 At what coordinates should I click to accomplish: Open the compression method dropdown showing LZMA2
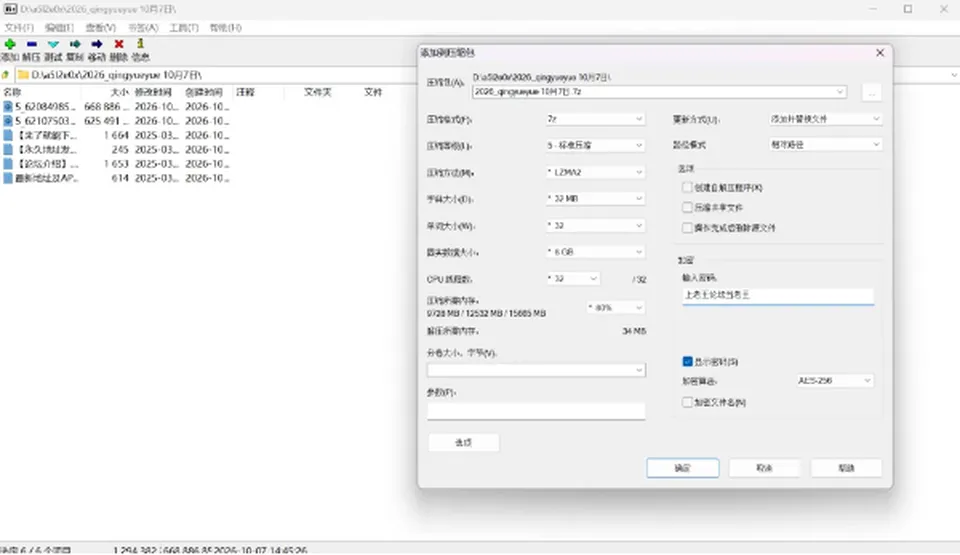click(x=595, y=172)
